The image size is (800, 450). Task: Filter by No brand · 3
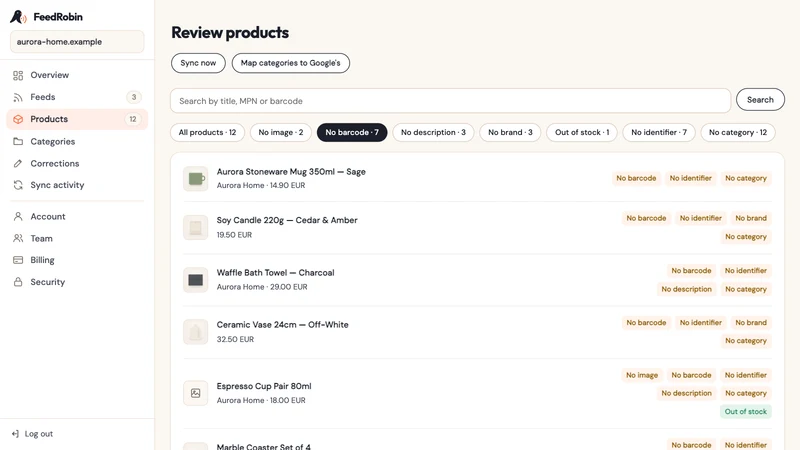pyautogui.click(x=510, y=133)
